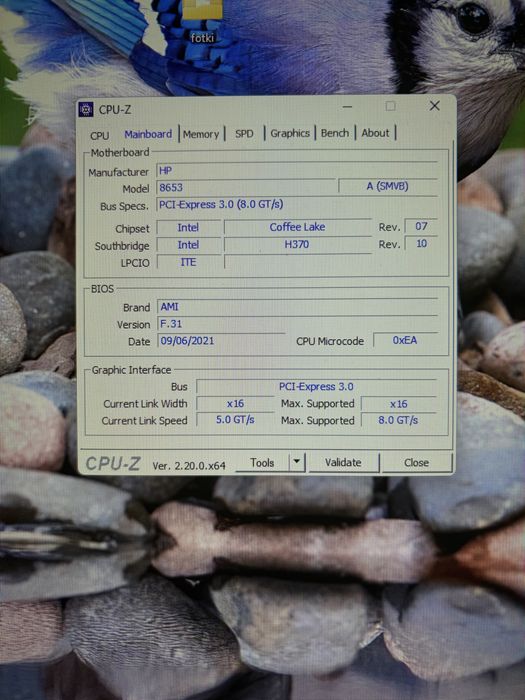The width and height of the screenshot is (525, 700).
Task: Minimize the CPU-Z window
Action: (x=347, y=107)
